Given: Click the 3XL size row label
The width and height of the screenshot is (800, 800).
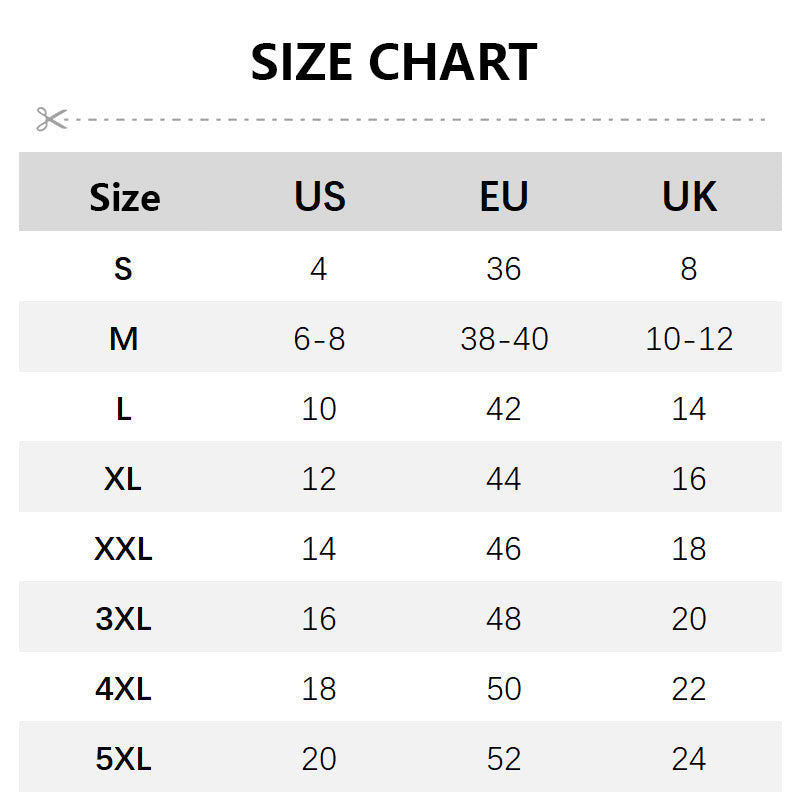Looking at the screenshot, I should pyautogui.click(x=123, y=619).
